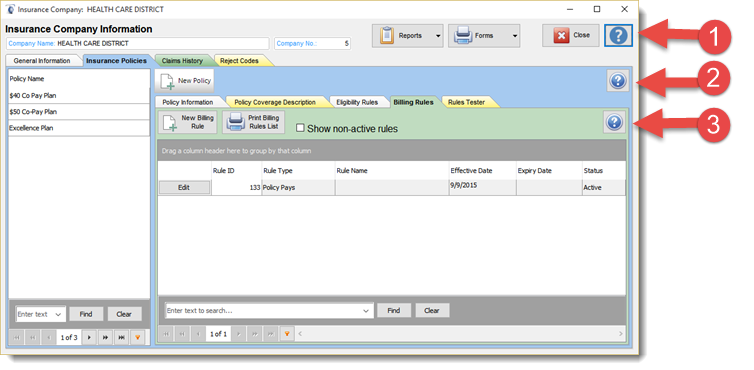Click into the Company Name field

[138, 43]
